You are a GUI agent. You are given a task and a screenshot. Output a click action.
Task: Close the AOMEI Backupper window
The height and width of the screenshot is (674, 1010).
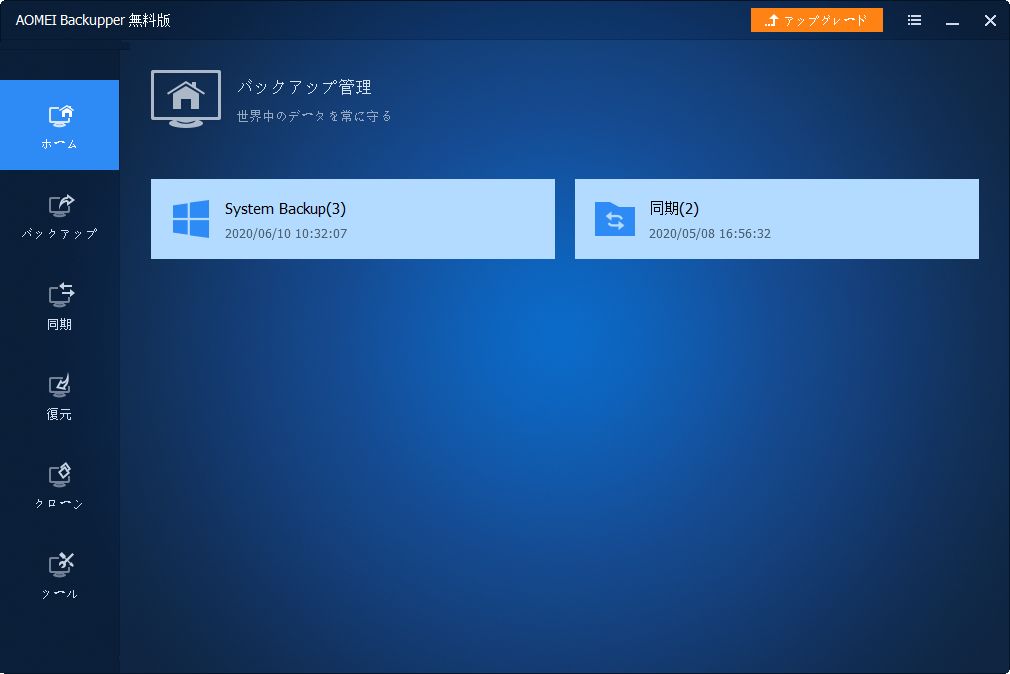pyautogui.click(x=991, y=21)
